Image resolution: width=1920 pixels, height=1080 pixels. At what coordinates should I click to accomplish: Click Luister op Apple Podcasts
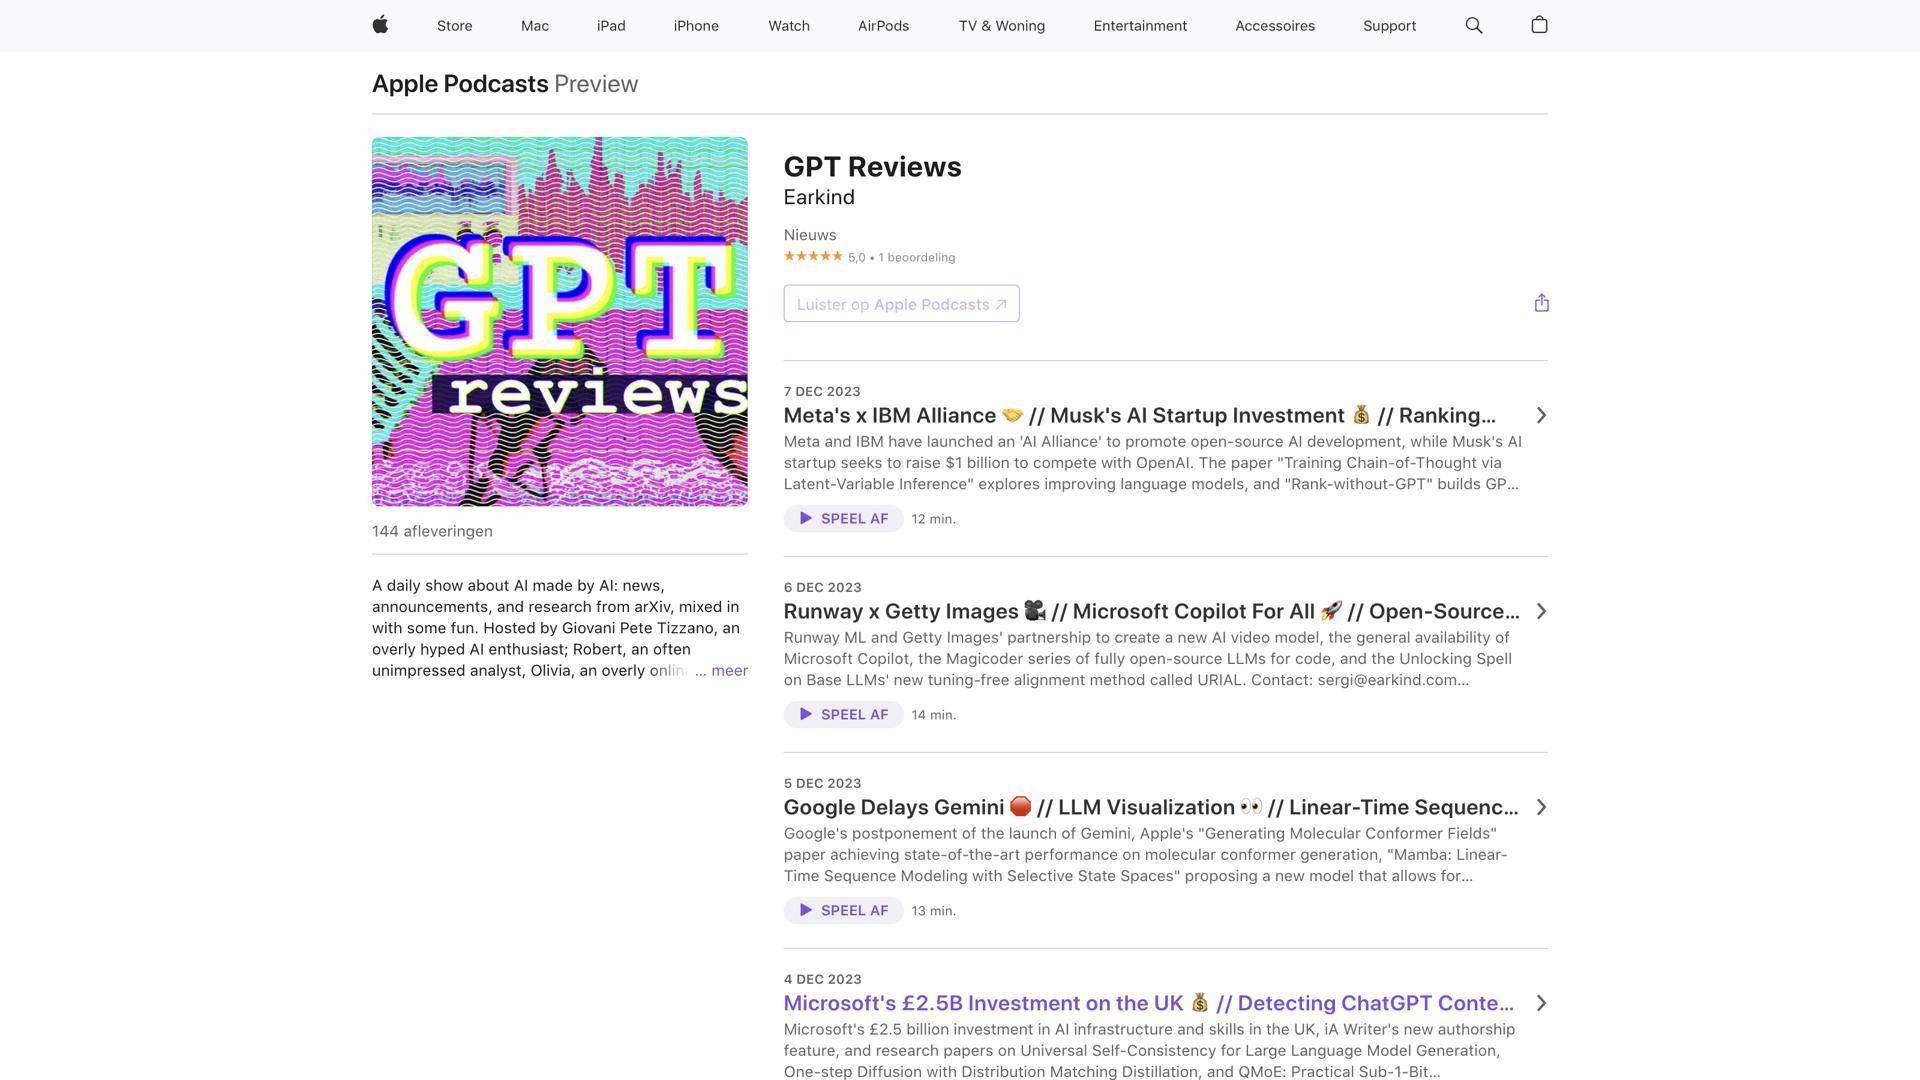[x=900, y=303]
